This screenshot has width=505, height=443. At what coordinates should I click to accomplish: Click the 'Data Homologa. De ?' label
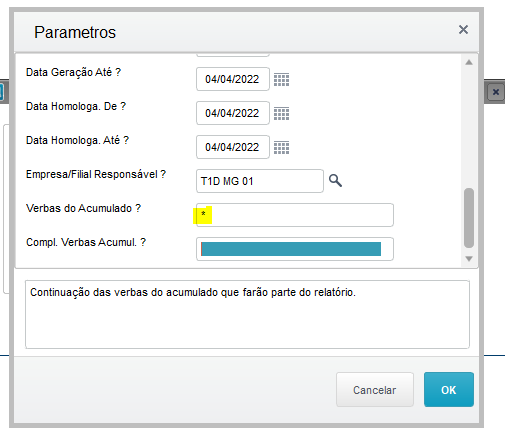(x=76, y=106)
